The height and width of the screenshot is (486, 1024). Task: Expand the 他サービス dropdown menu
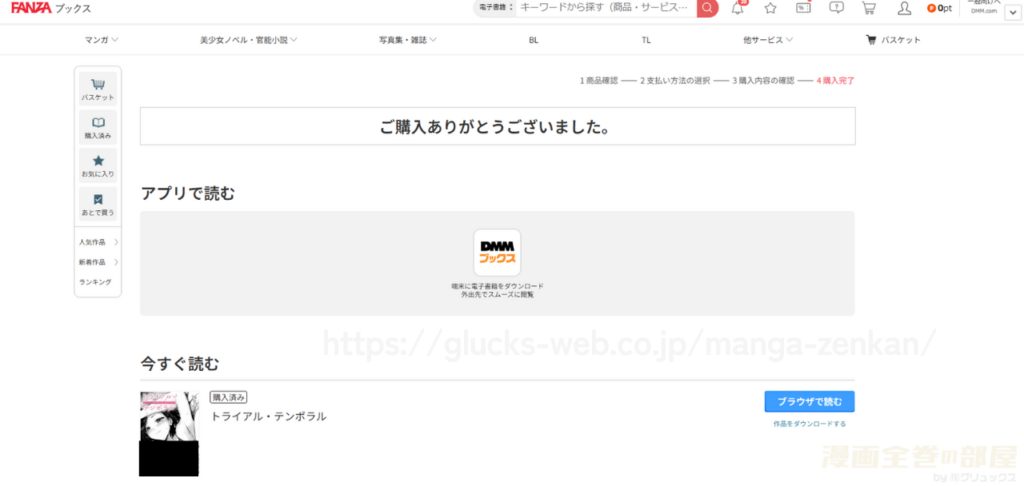coord(768,40)
